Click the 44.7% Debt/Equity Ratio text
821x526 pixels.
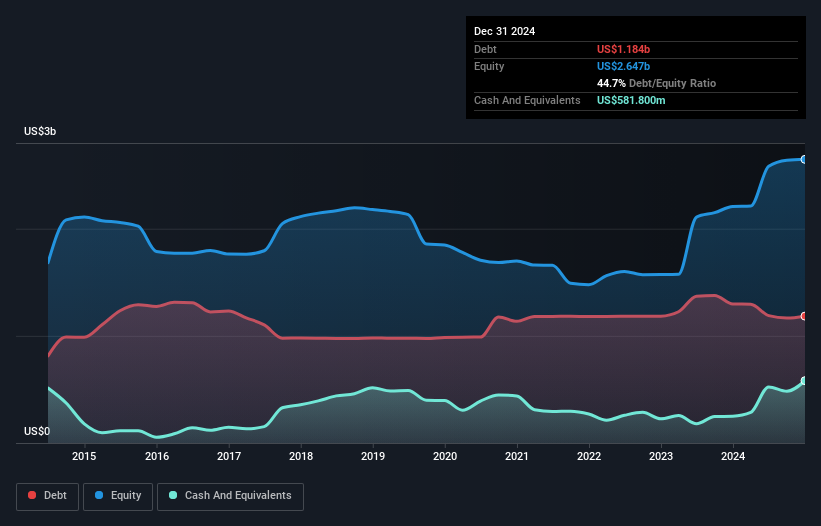[656, 83]
